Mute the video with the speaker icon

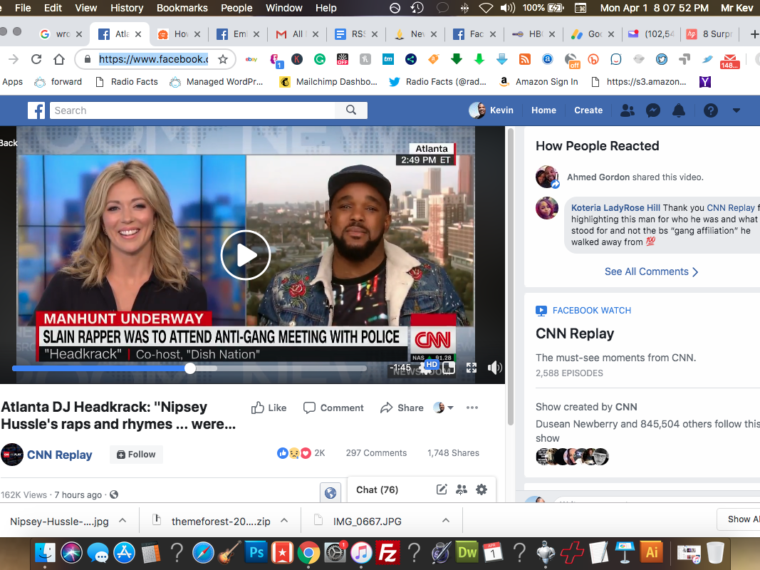[x=494, y=368]
